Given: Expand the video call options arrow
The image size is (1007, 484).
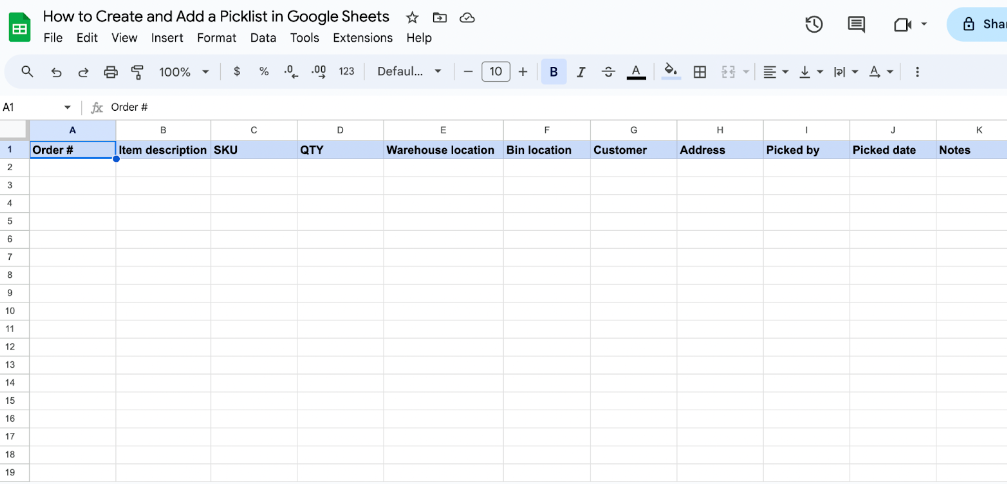Looking at the screenshot, I should (x=924, y=24).
